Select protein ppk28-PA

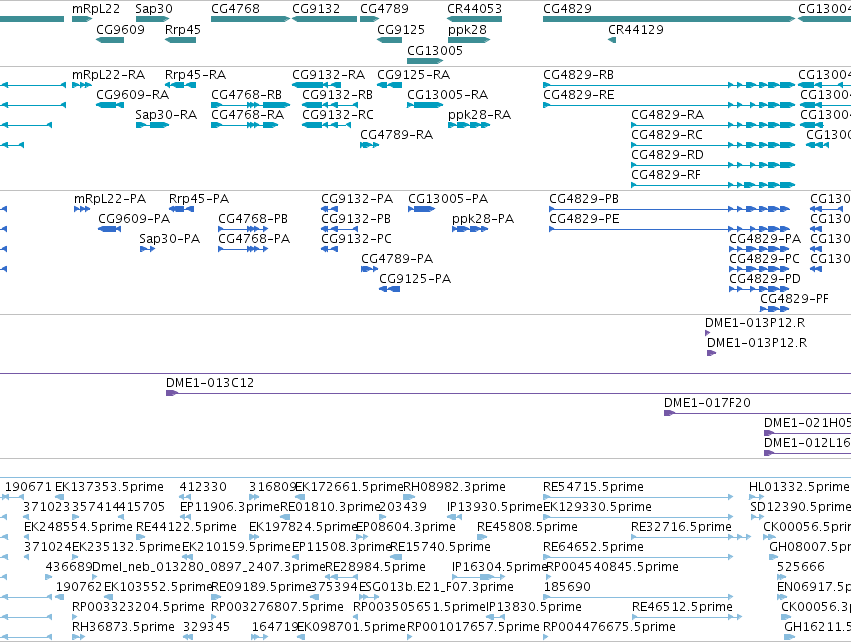coord(470,229)
